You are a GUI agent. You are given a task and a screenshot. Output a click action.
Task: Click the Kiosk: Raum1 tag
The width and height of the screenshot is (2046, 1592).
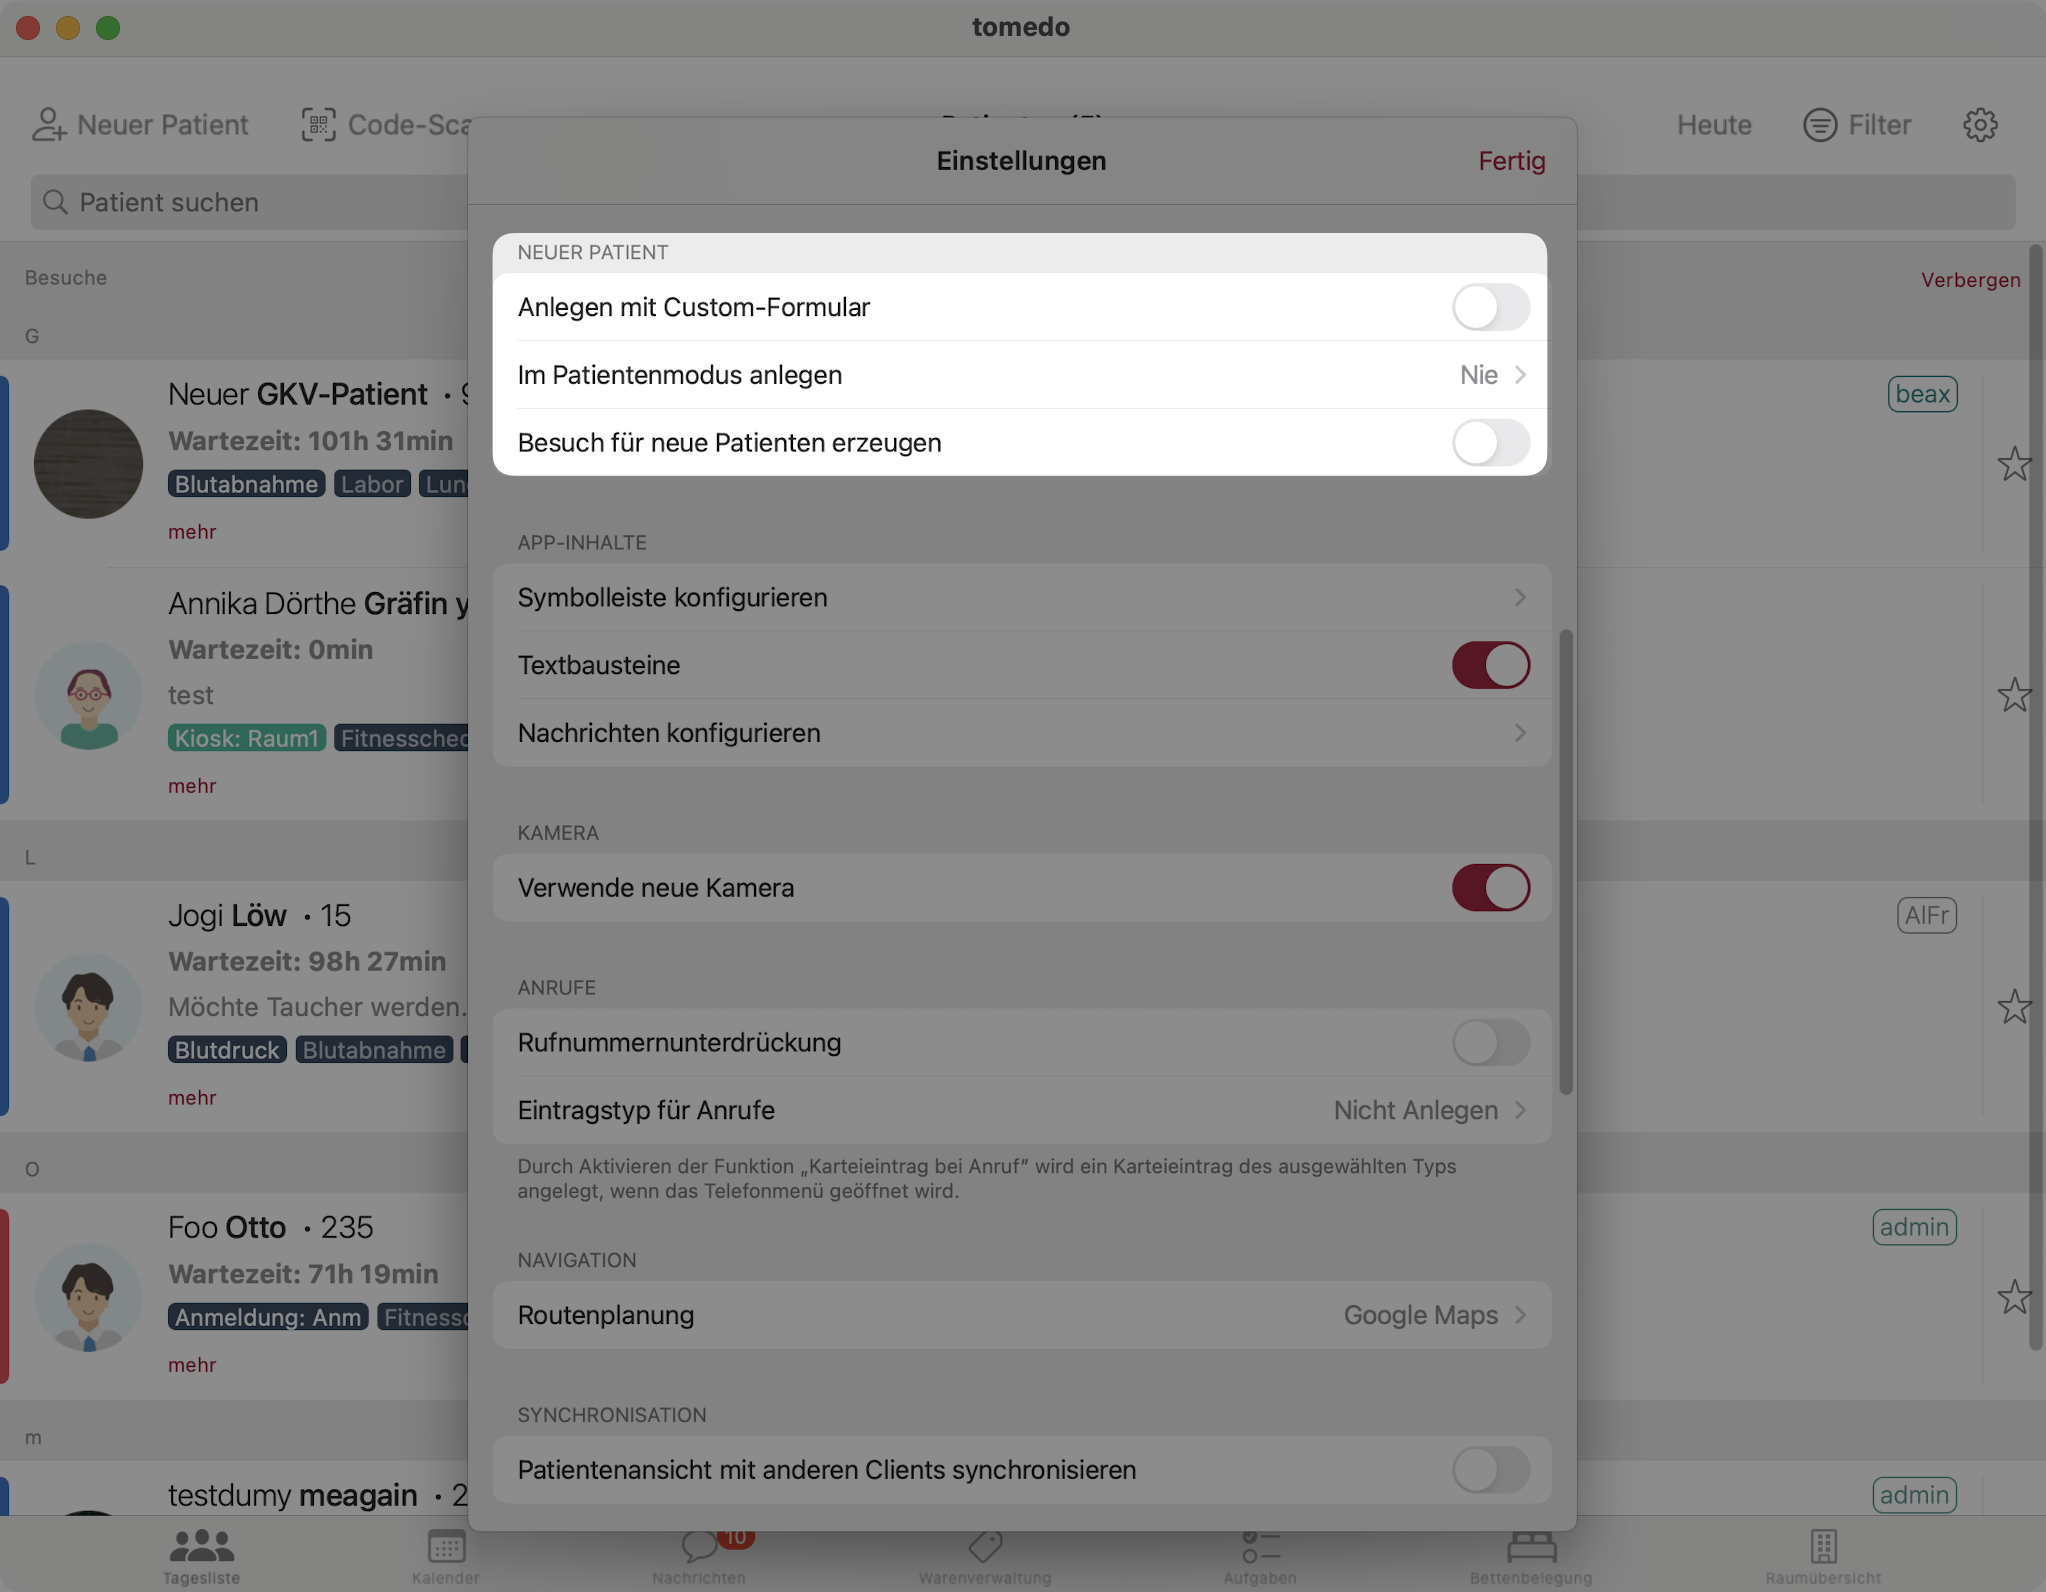[246, 738]
